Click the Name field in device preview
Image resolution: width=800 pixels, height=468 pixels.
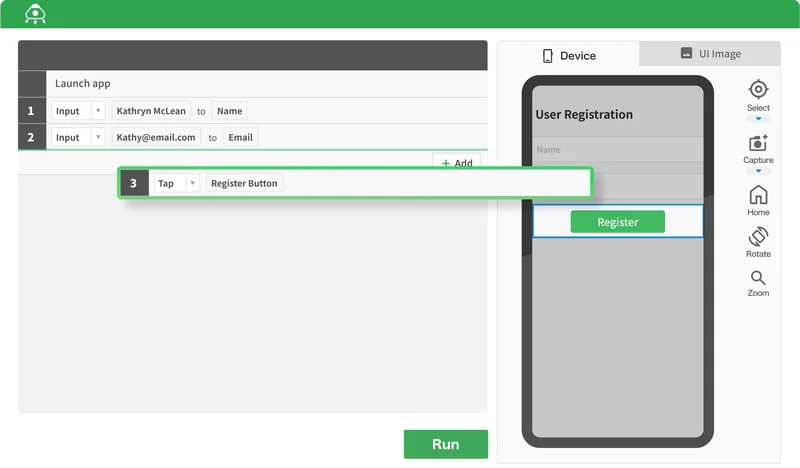[x=617, y=150]
